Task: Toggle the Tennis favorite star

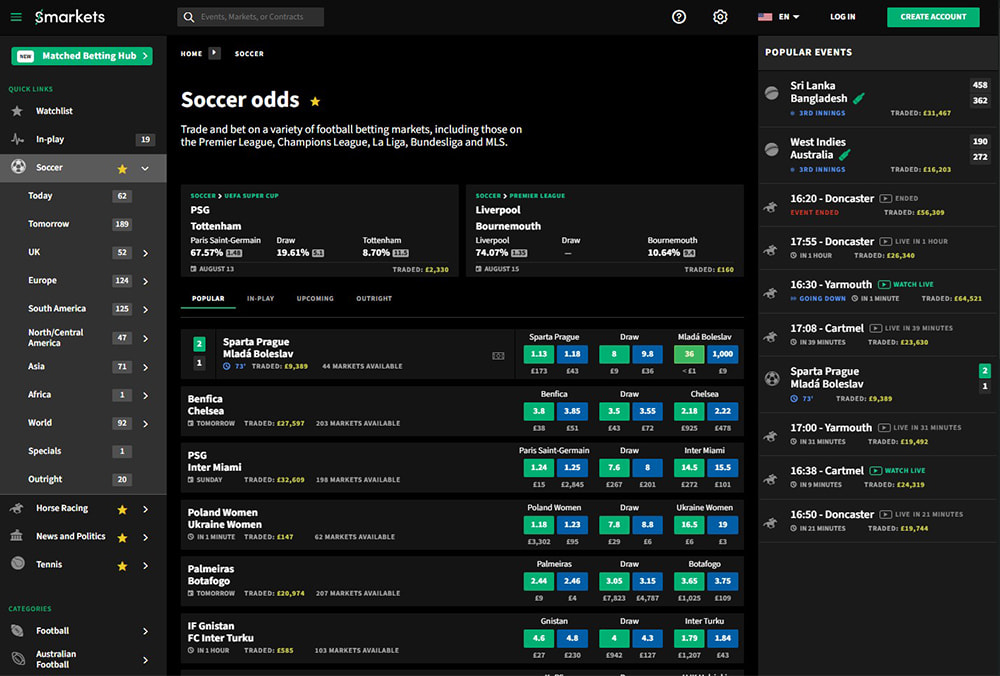Action: click(122, 565)
